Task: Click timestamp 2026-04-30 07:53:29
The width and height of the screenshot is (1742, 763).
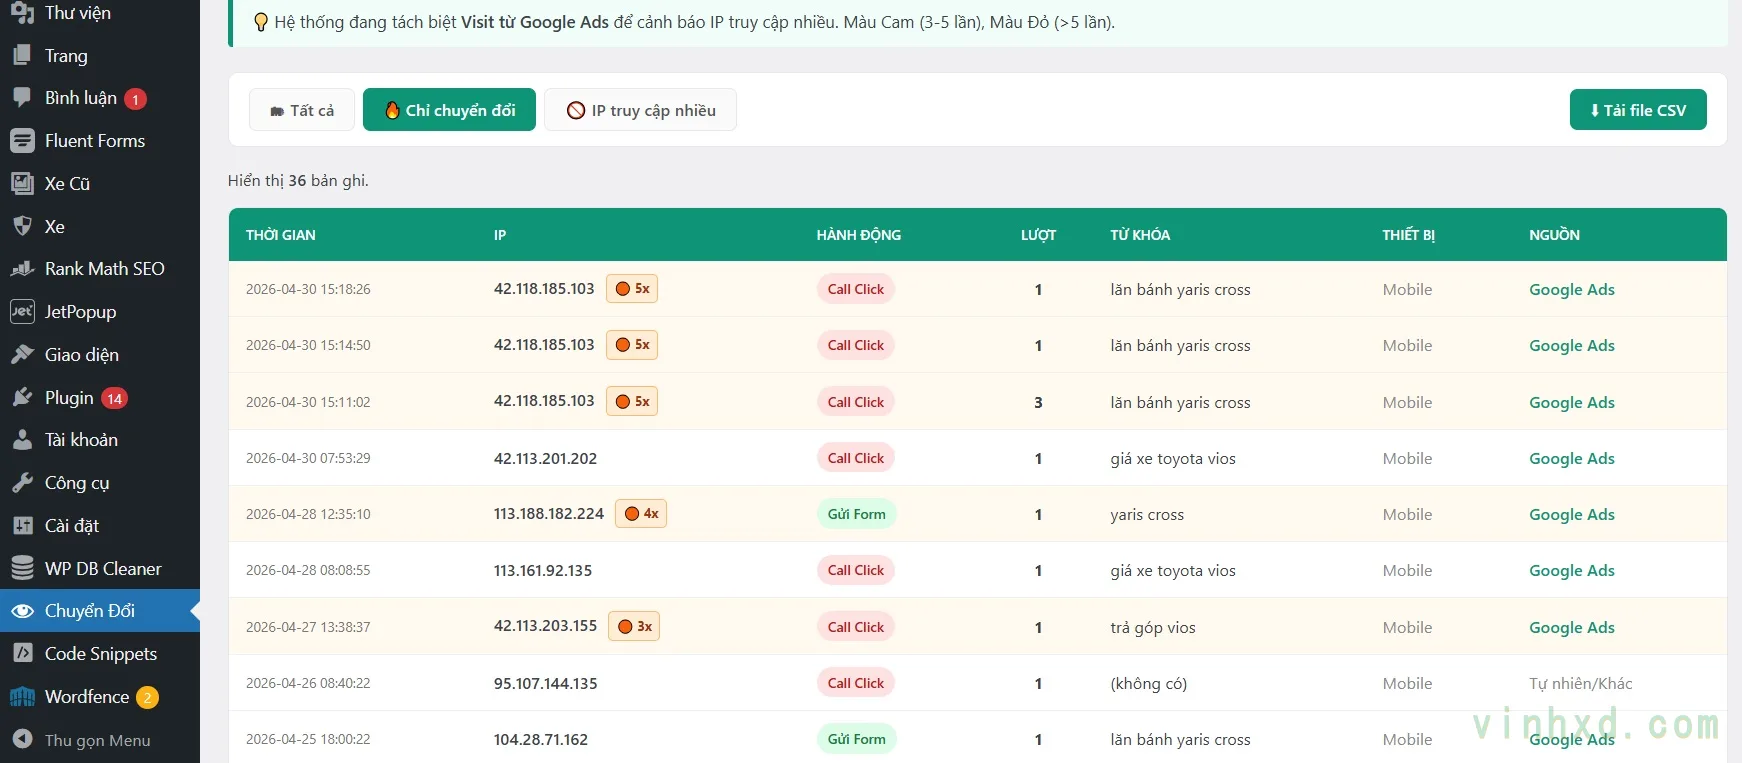Action: point(308,458)
